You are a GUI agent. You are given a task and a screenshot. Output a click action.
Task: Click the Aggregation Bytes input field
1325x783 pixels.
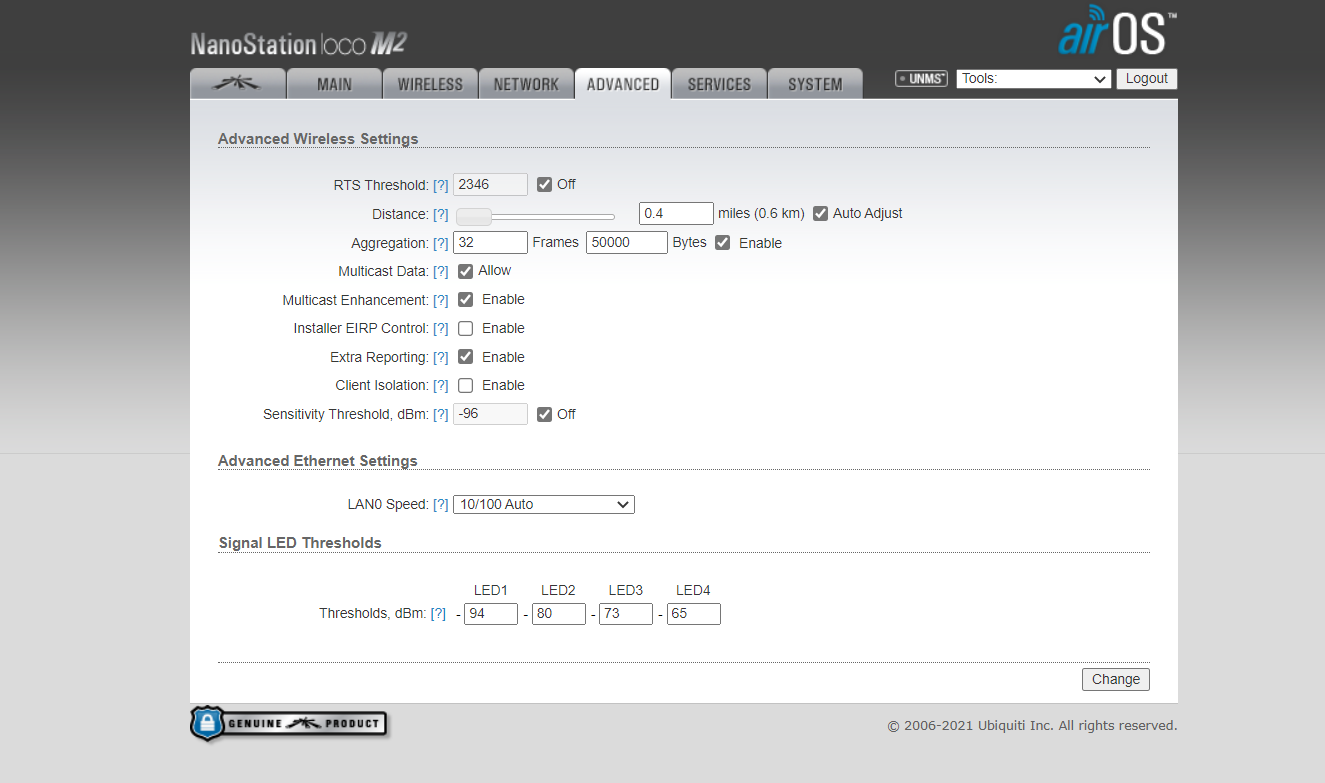point(627,242)
